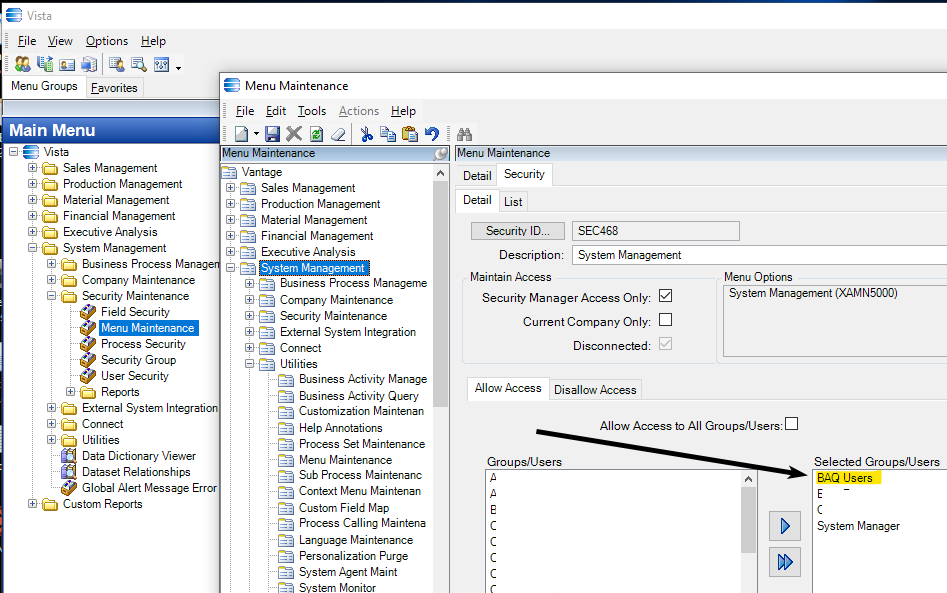The width and height of the screenshot is (947, 593).
Task: Click the Disconnected checkbox
Action: pos(666,344)
